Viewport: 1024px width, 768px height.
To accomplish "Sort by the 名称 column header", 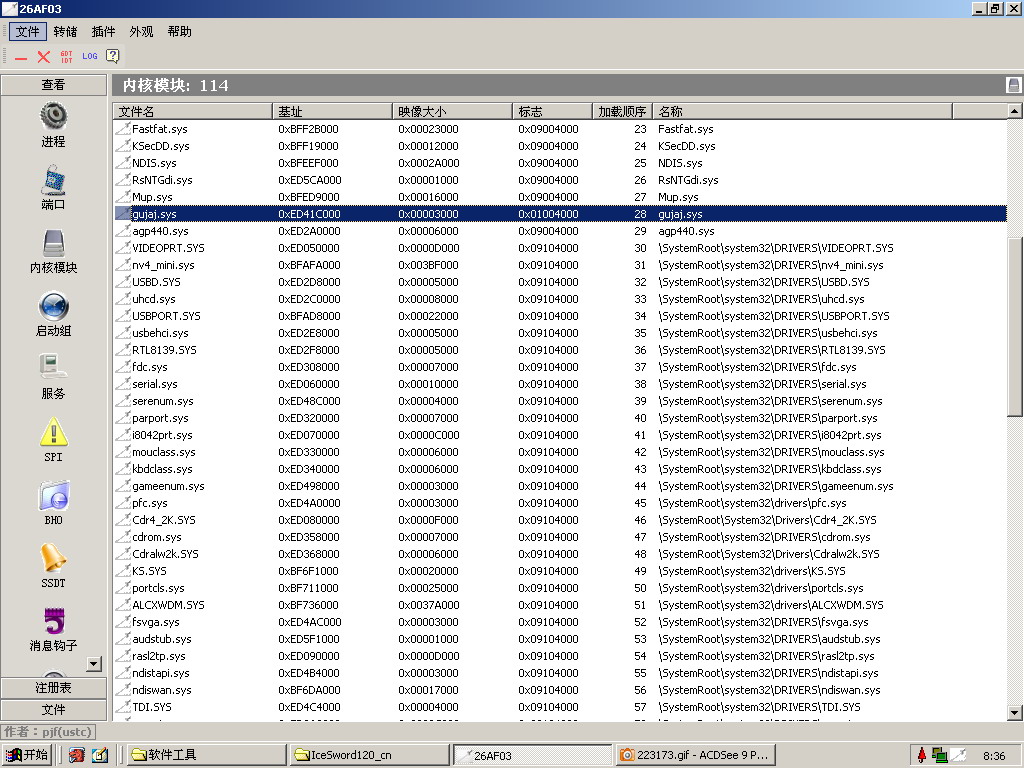I will [x=803, y=112].
